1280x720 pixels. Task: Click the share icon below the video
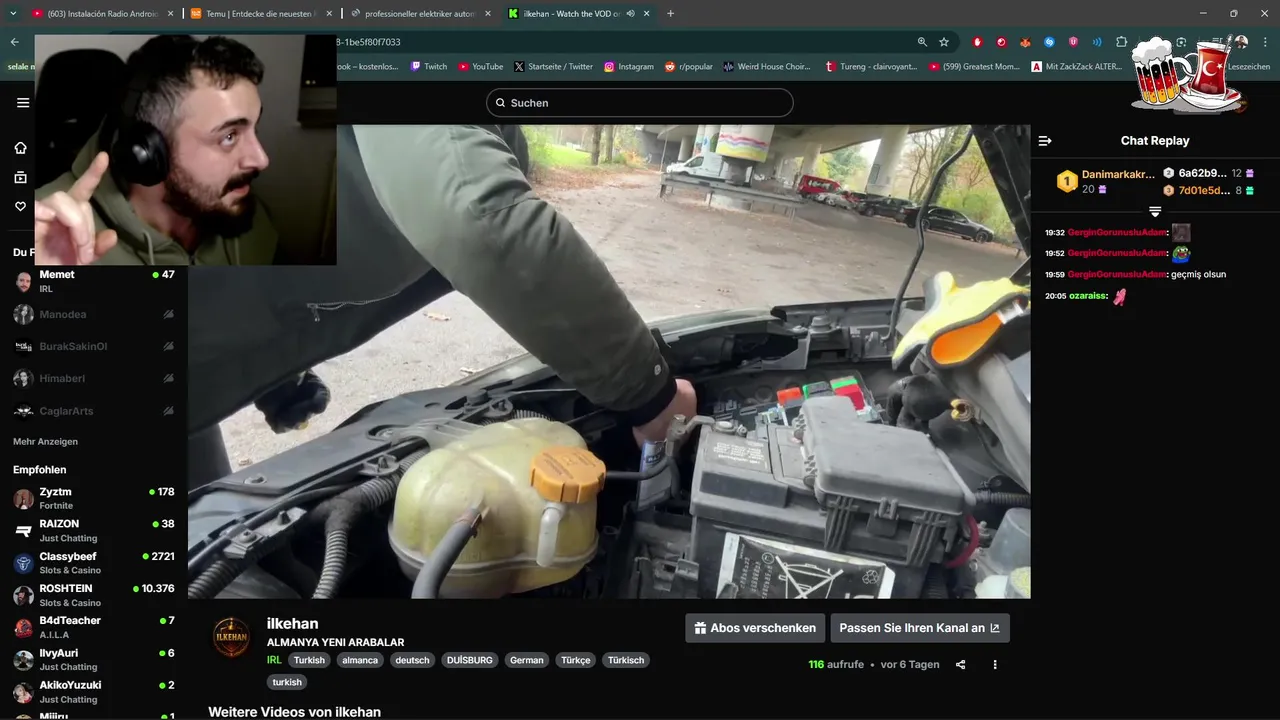pos(960,664)
